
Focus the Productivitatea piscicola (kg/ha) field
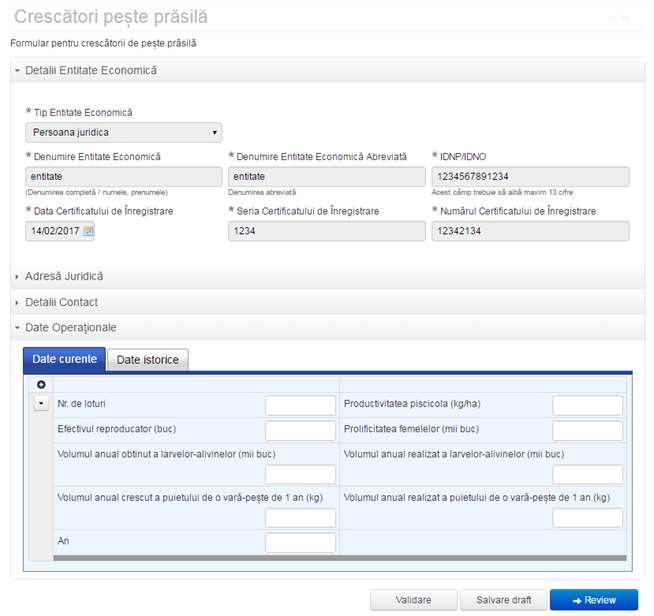587,405
